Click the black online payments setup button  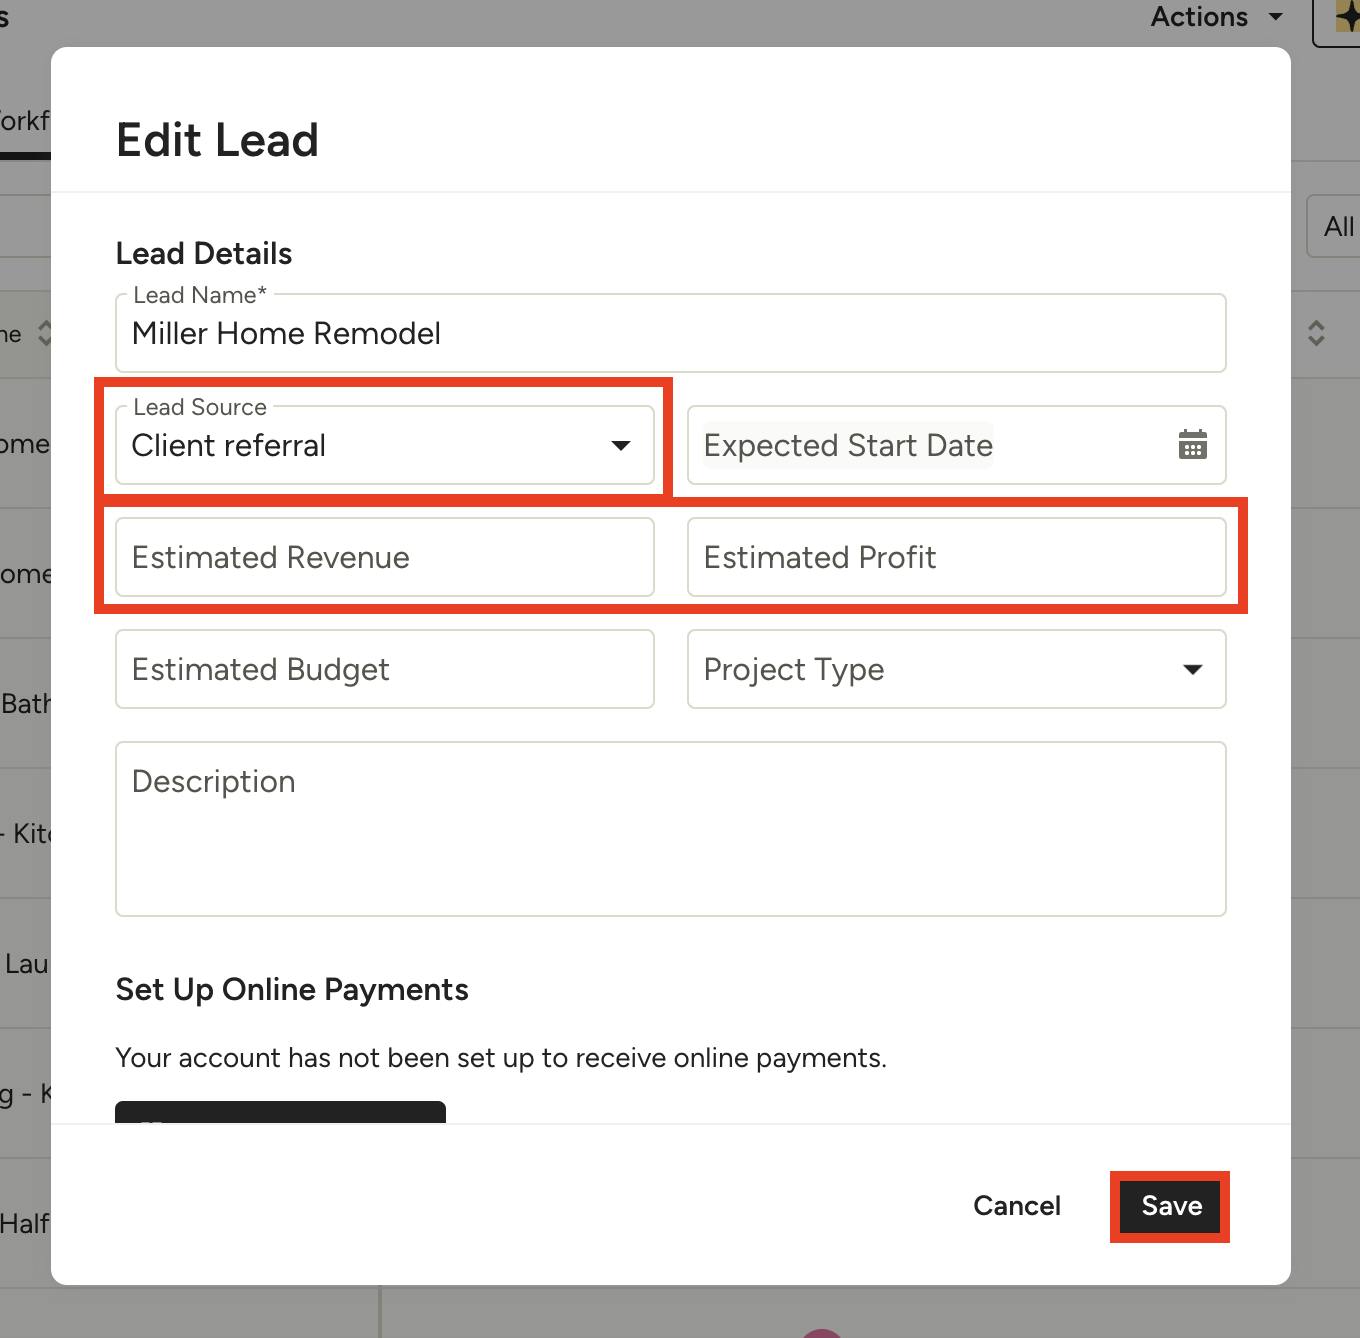pyautogui.click(x=280, y=1112)
